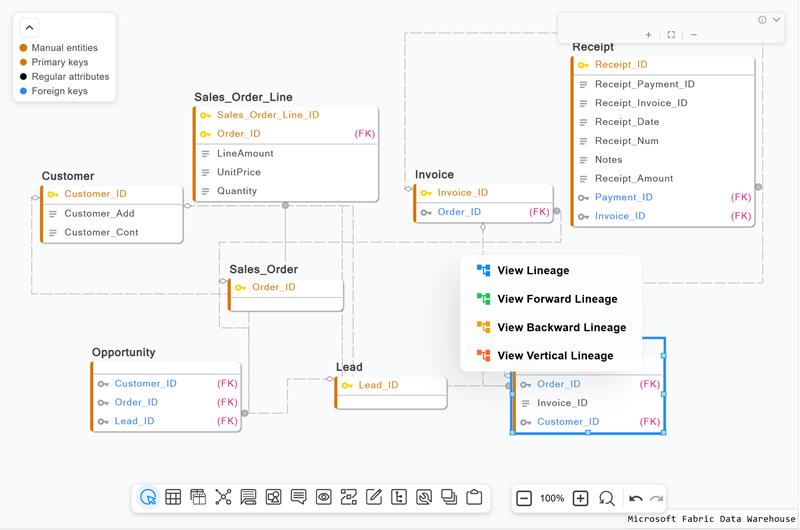The height and width of the screenshot is (530, 800).
Task: Choose View Backward Lineage menu entry
Action: [551, 327]
